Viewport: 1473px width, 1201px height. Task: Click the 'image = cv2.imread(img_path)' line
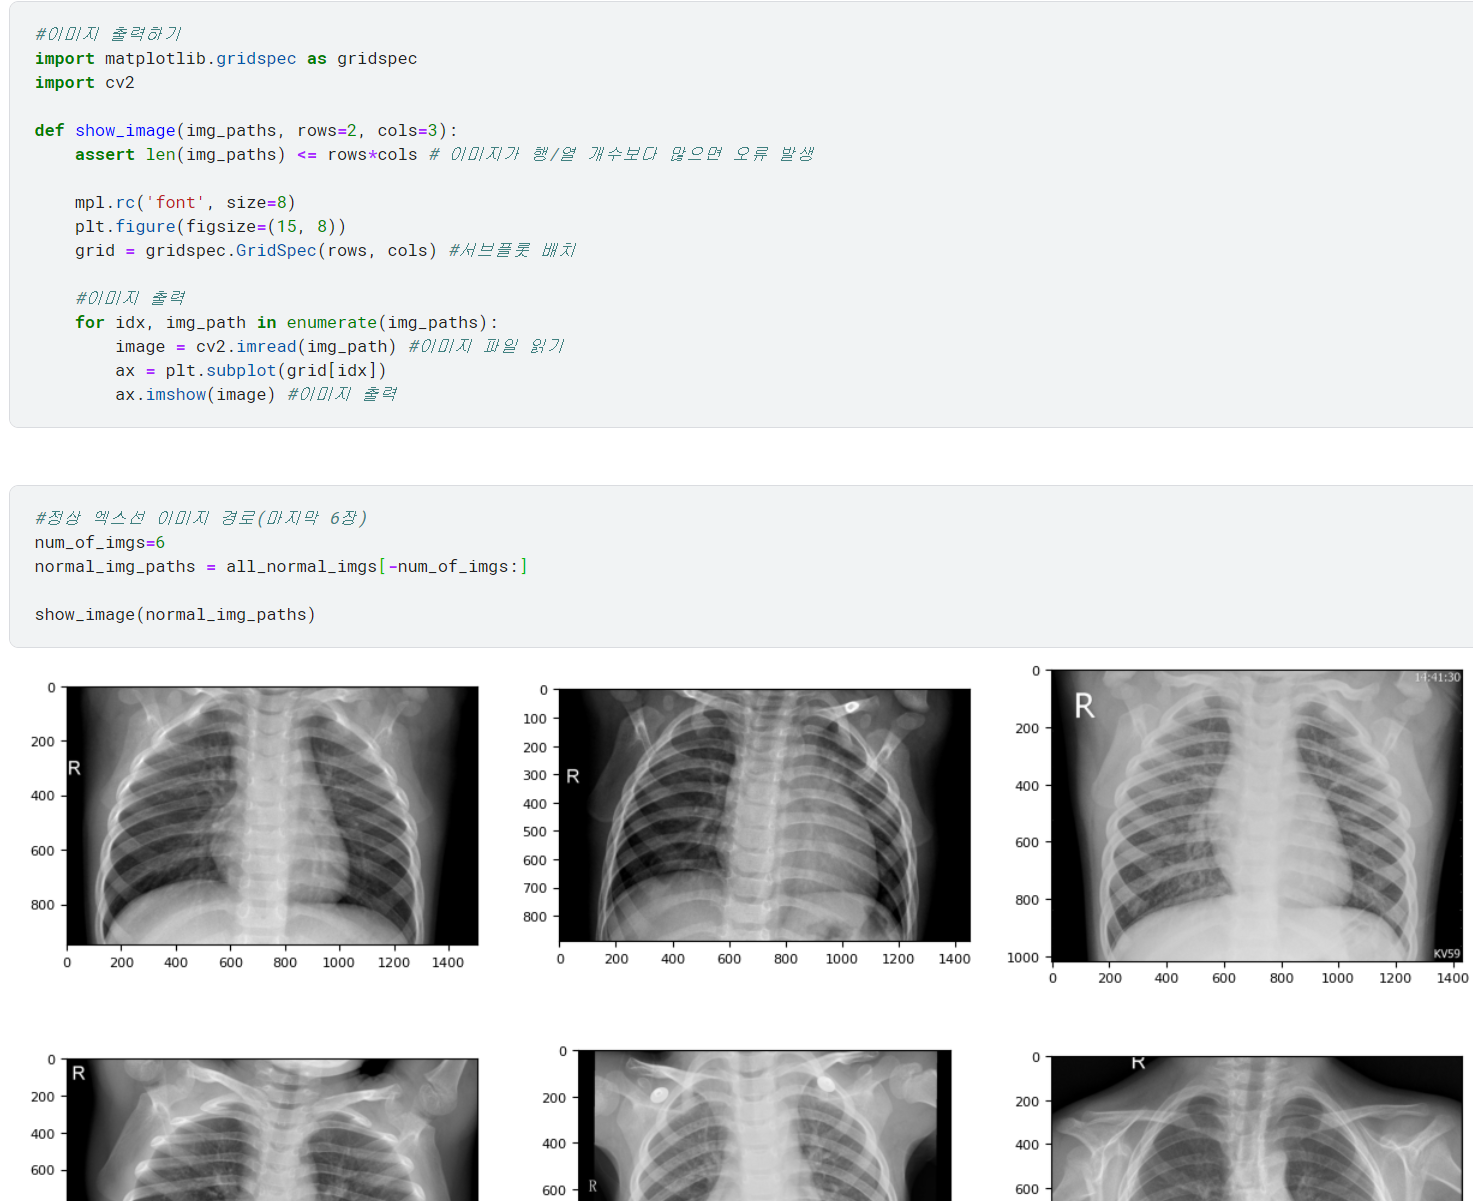pyautogui.click(x=256, y=347)
